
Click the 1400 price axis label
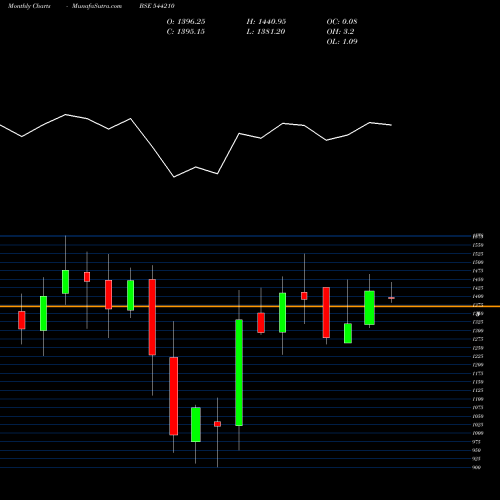tap(478, 296)
